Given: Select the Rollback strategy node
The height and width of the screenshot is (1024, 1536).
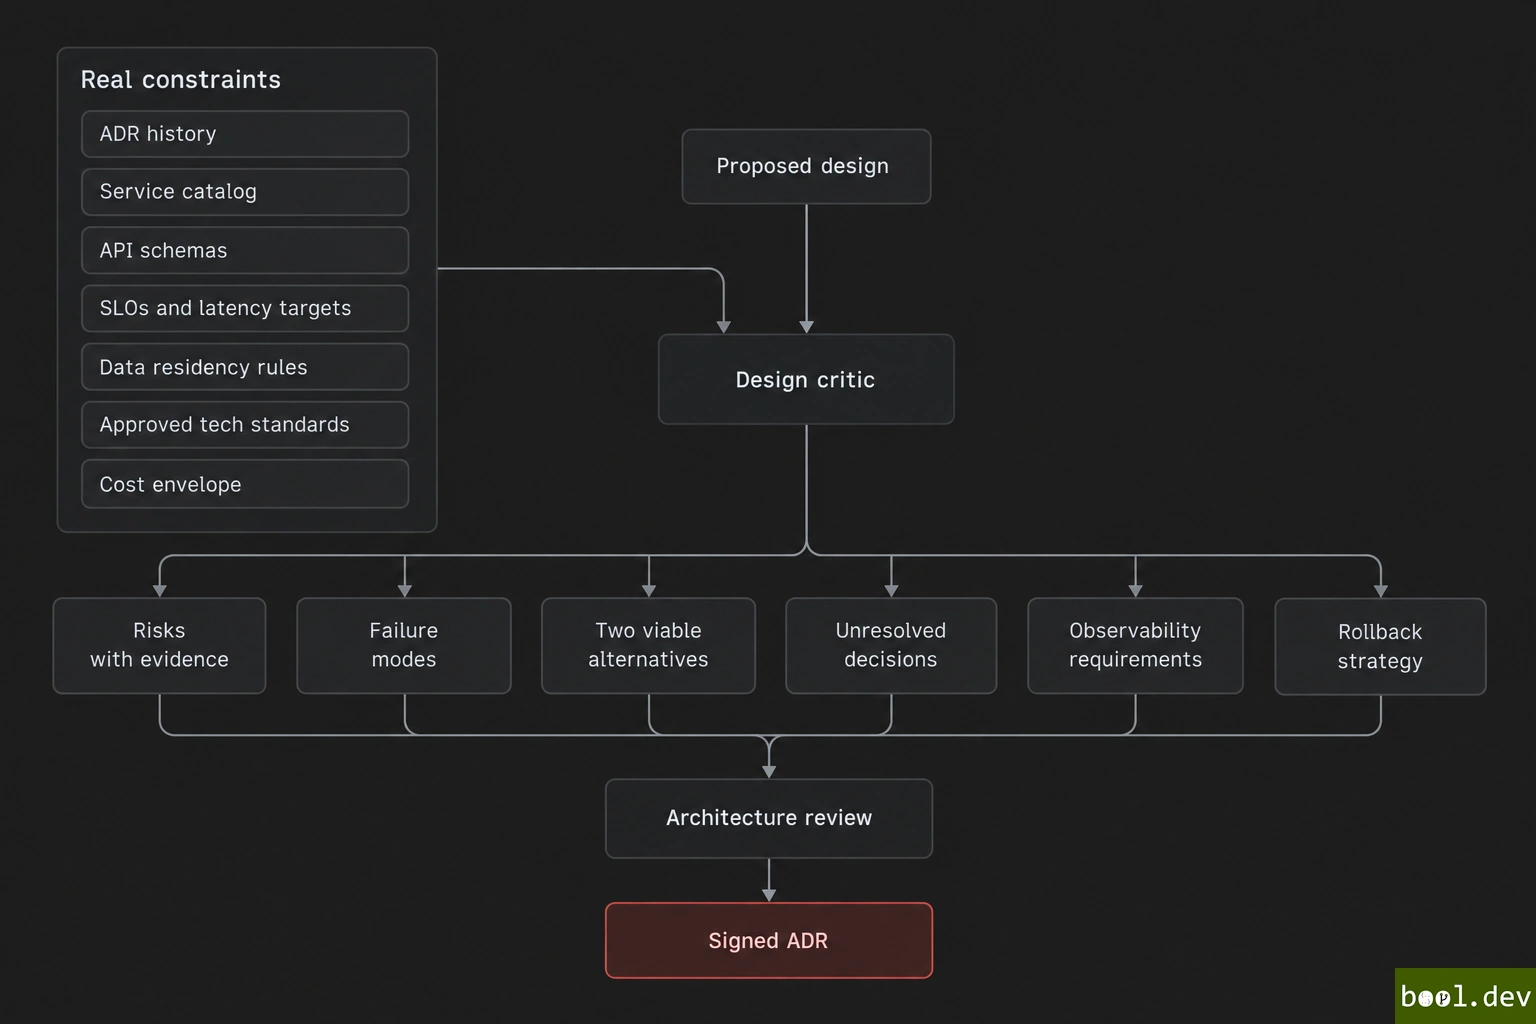Looking at the screenshot, I should [x=1380, y=647].
